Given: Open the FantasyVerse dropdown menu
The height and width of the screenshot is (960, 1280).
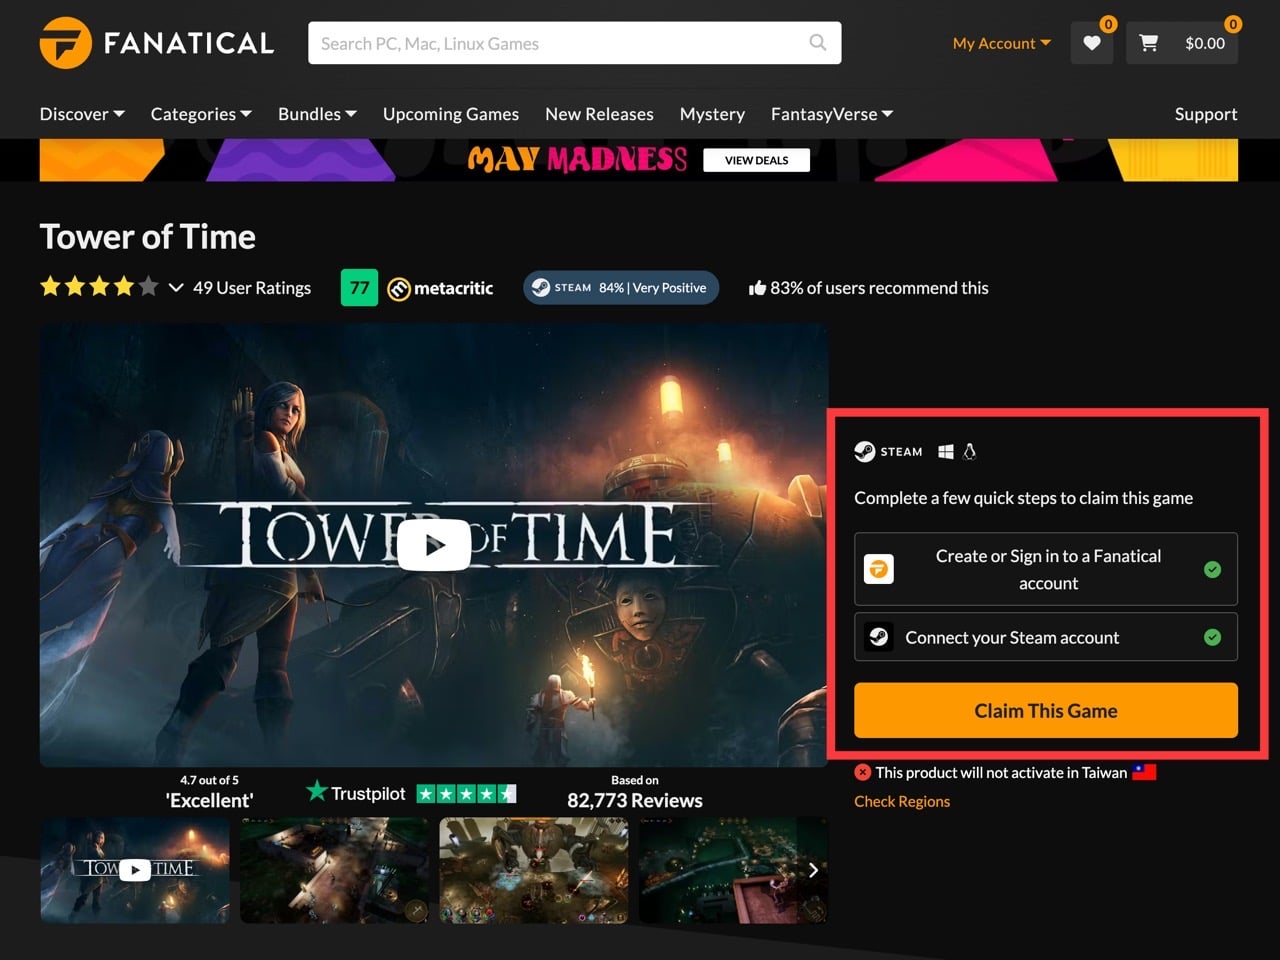Looking at the screenshot, I should pos(832,114).
